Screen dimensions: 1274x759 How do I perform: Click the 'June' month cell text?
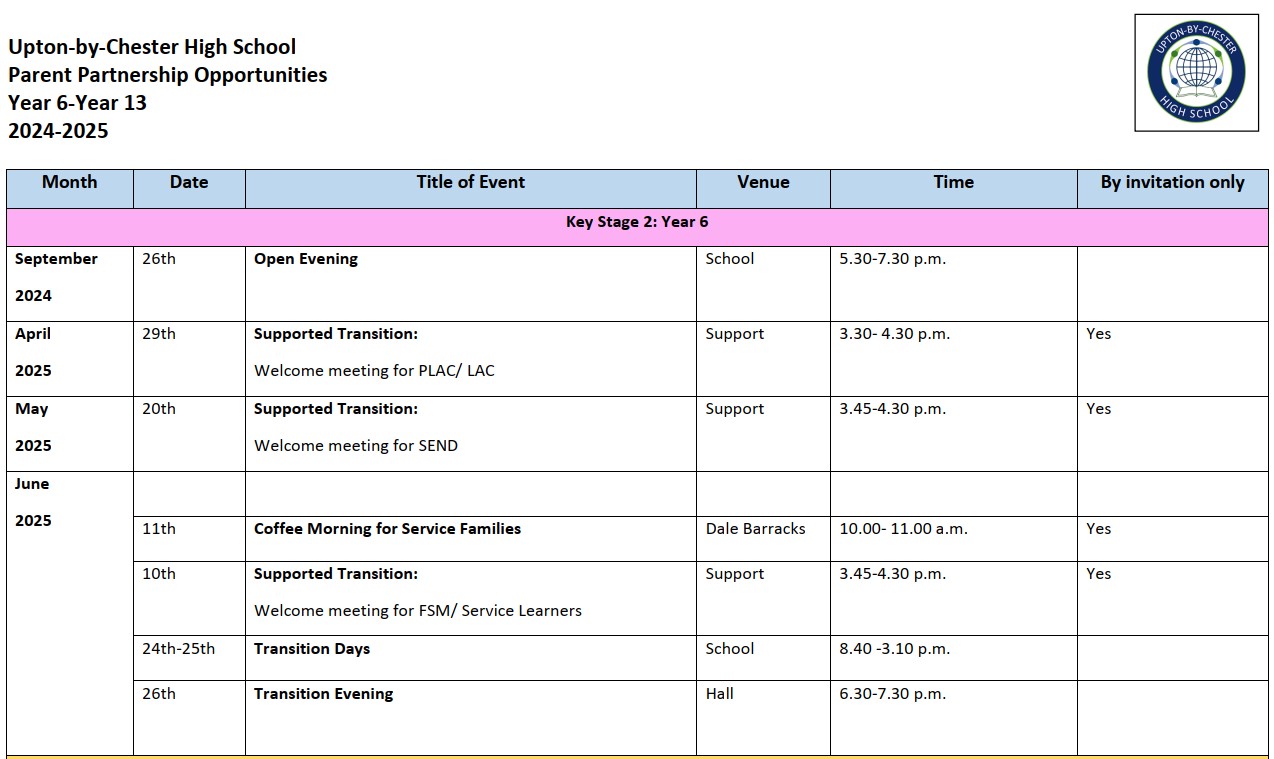point(32,484)
